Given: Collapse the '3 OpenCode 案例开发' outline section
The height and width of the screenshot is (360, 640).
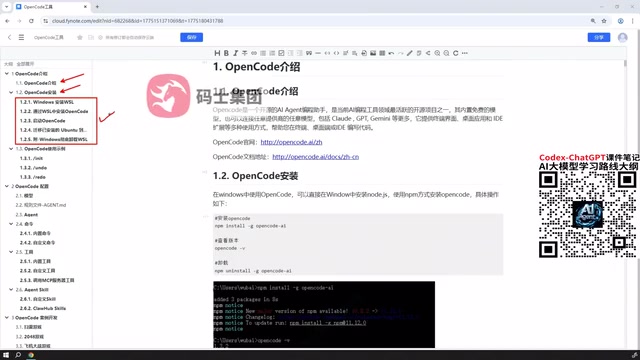Looking at the screenshot, I should tap(7, 318).
